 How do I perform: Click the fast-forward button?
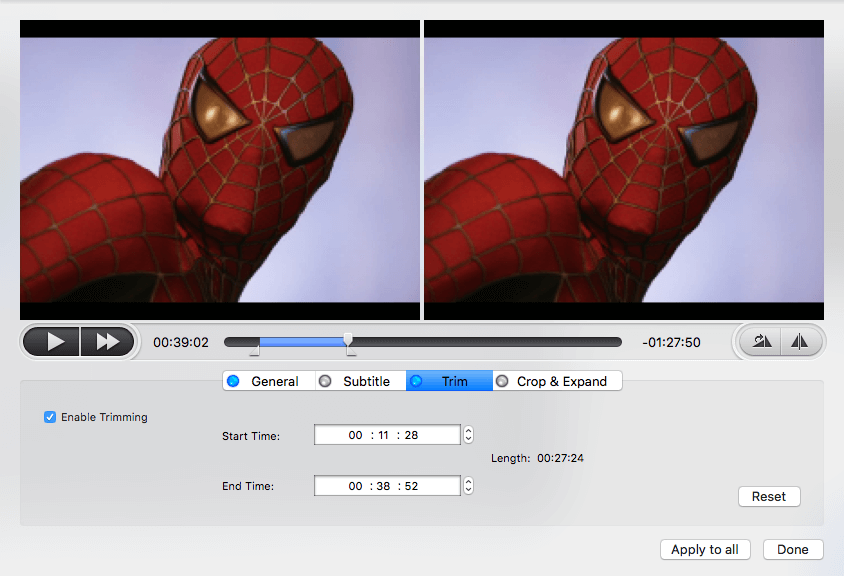coord(107,341)
